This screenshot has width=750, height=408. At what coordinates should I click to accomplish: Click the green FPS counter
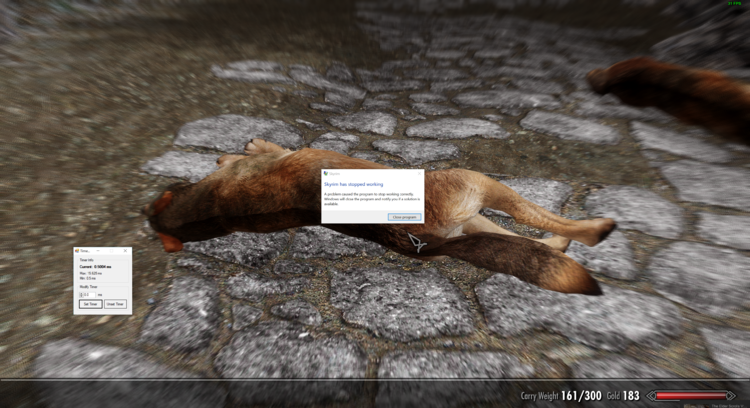[x=734, y=3]
